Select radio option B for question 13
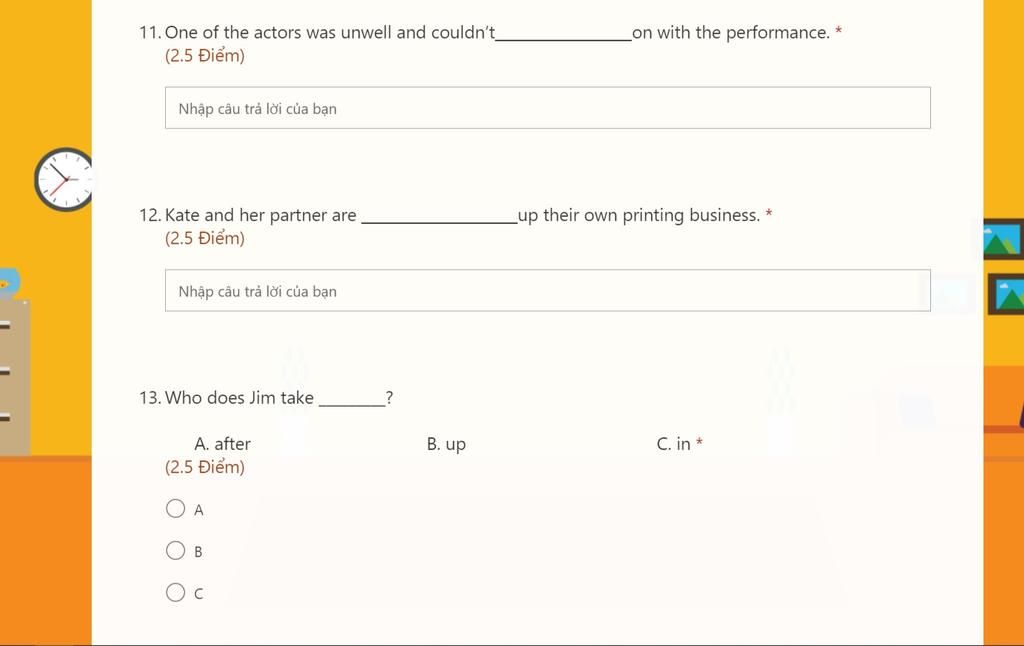Screen dimensions: 1024x646 [x=175, y=551]
